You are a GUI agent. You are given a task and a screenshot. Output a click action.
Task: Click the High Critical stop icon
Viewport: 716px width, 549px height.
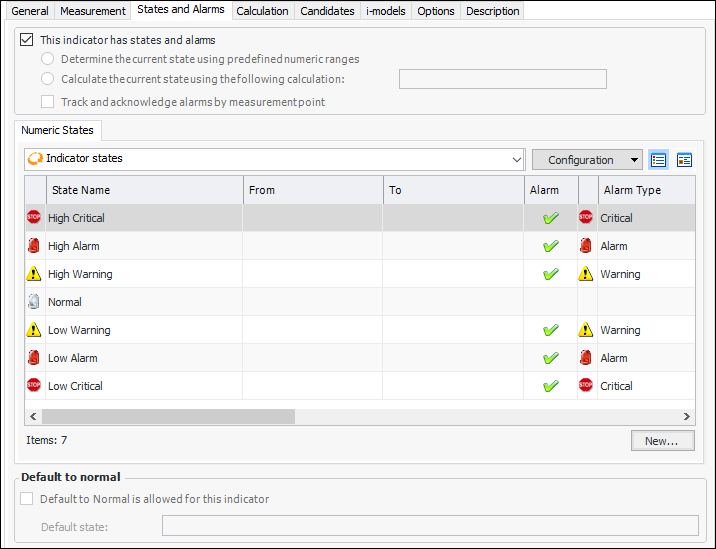point(34,218)
